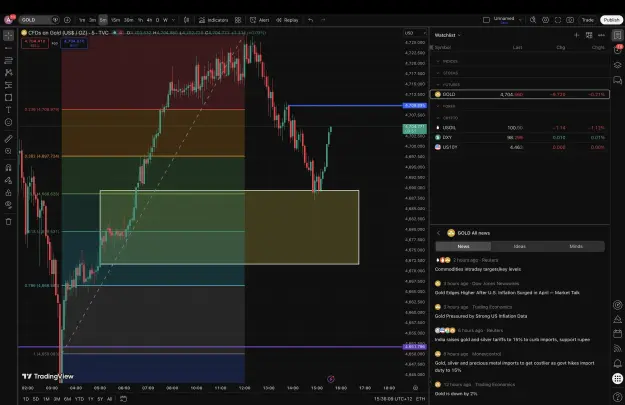Add symbol to watchlist plus button
The height and width of the screenshot is (405, 625).
coord(576,35)
